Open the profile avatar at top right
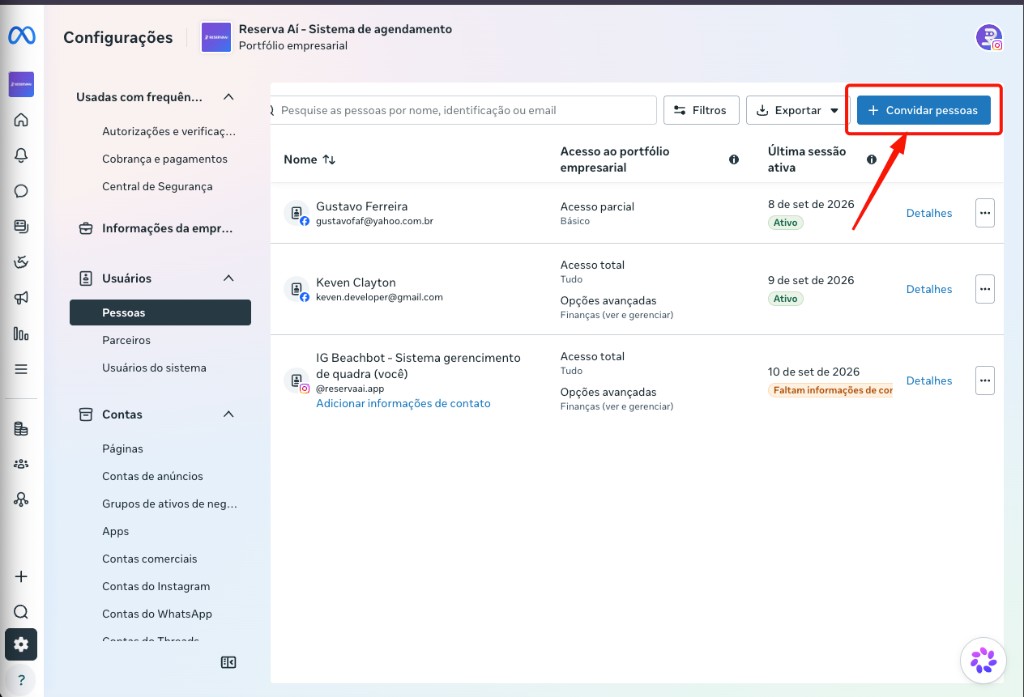The width and height of the screenshot is (1024, 697). [x=989, y=37]
